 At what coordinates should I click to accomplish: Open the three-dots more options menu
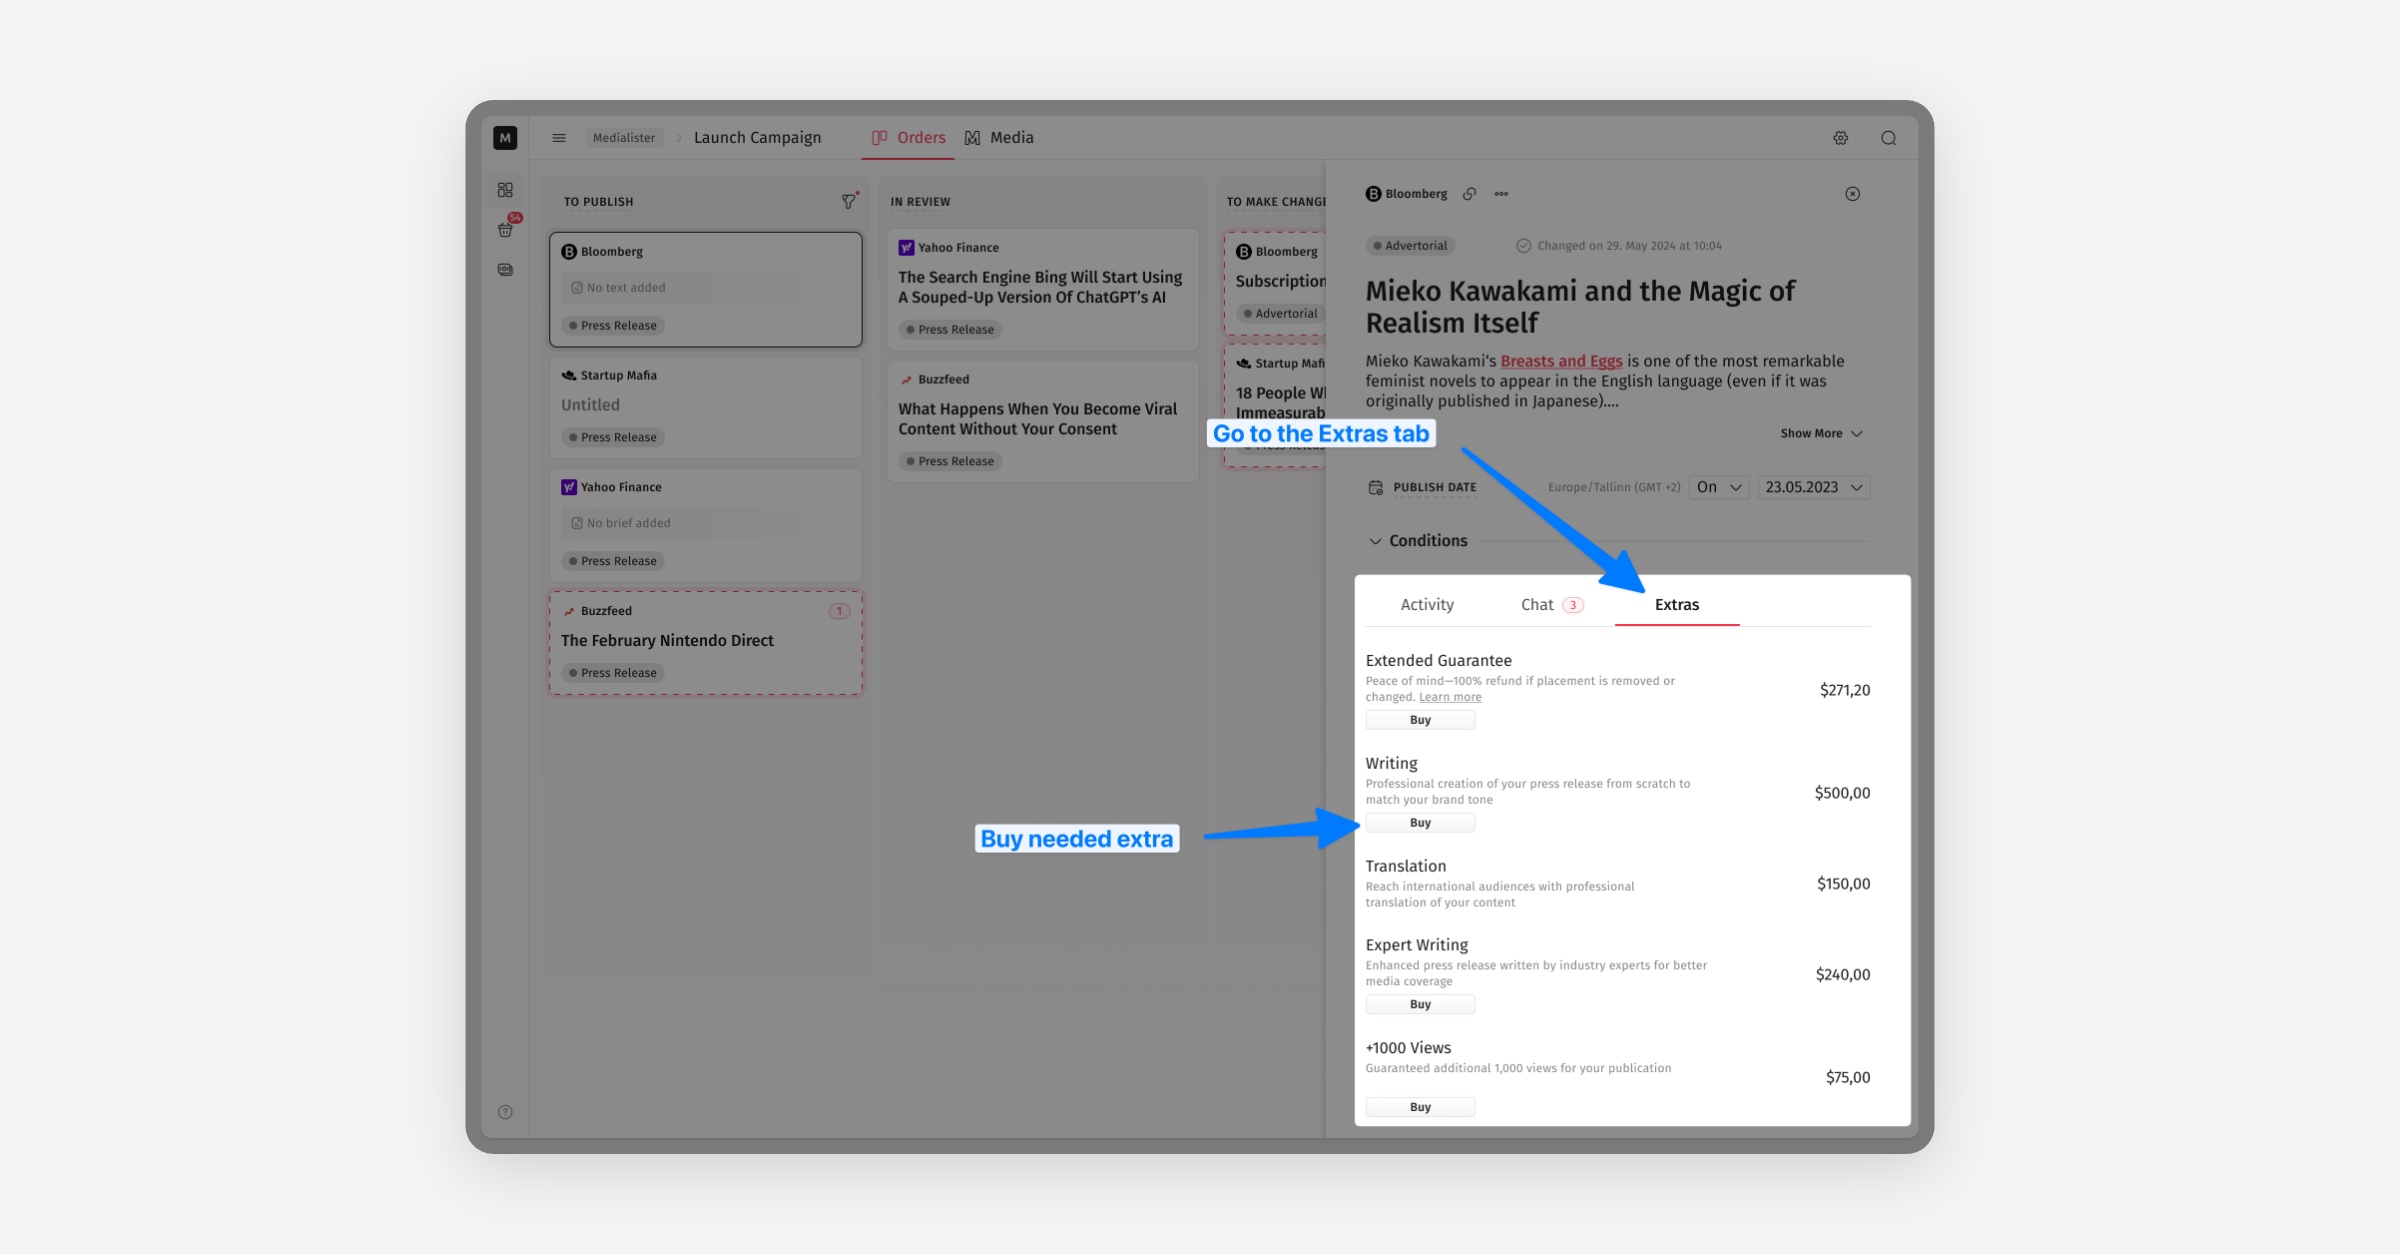pos(1501,194)
